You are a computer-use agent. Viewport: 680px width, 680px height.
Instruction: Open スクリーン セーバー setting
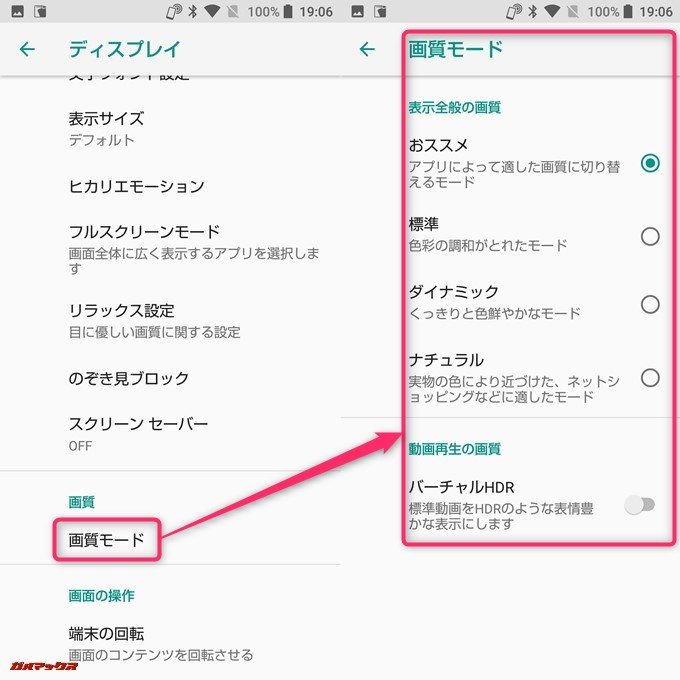click(x=170, y=434)
